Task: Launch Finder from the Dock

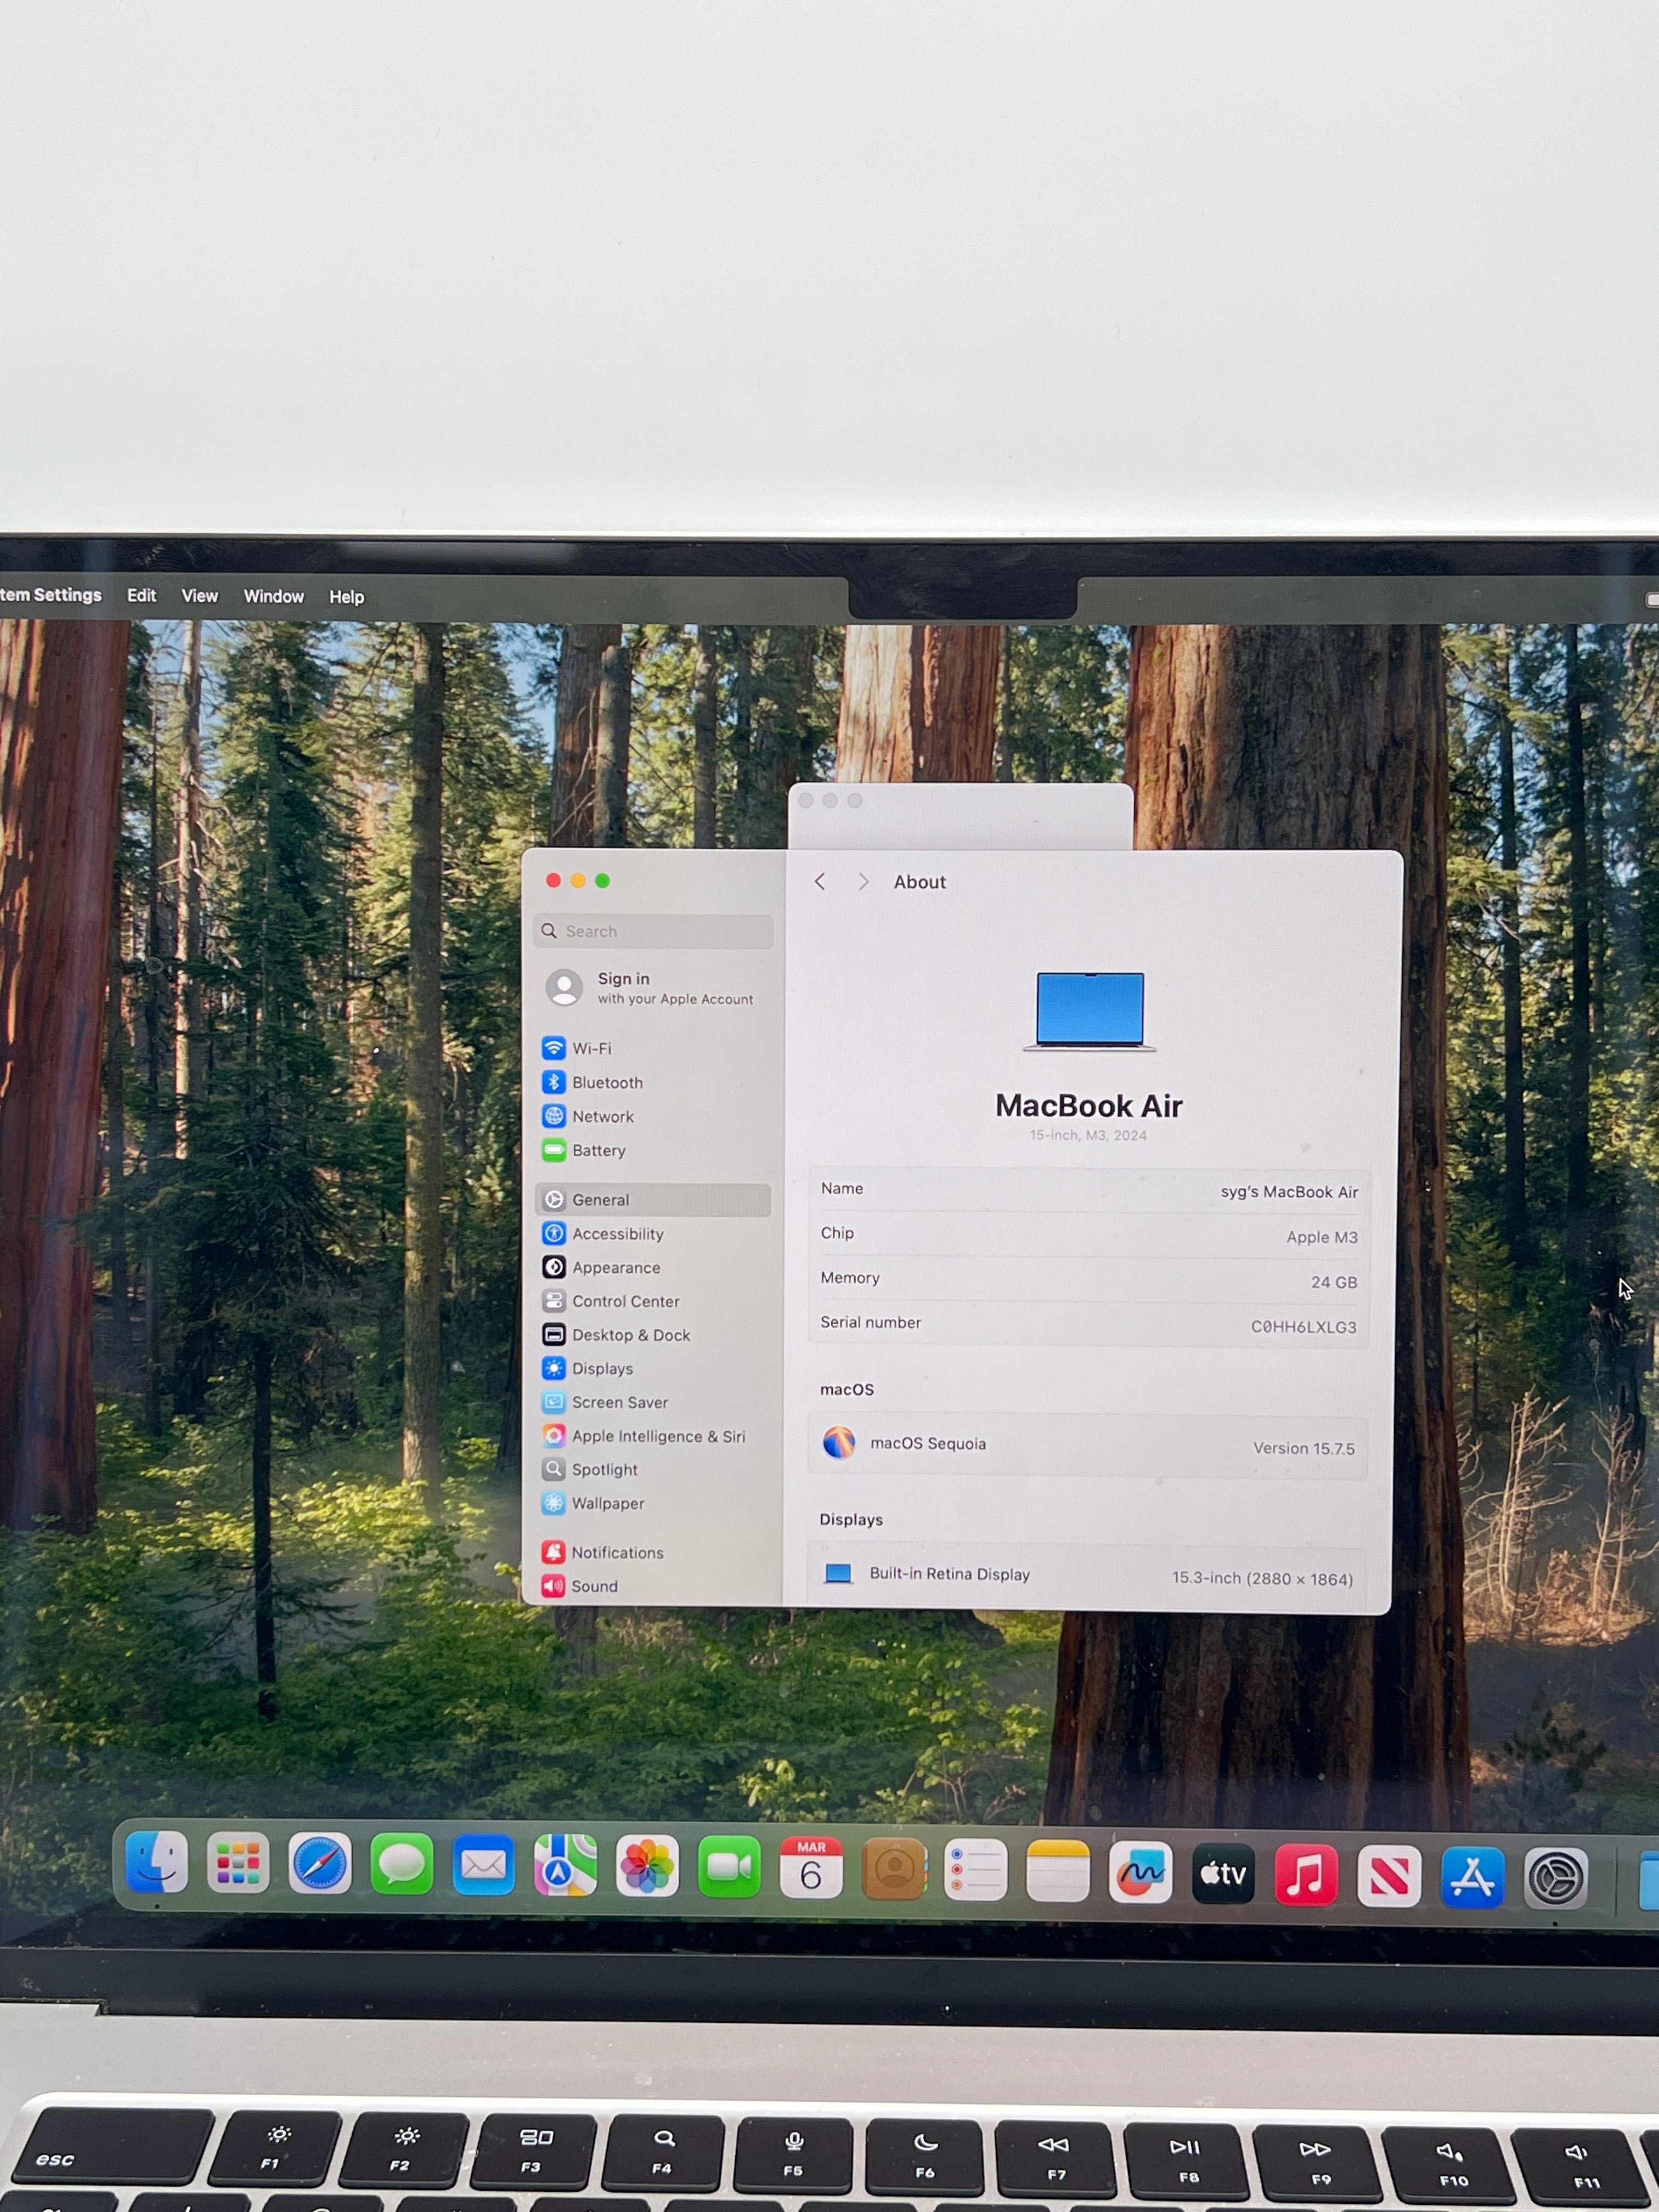Action: [157, 1862]
